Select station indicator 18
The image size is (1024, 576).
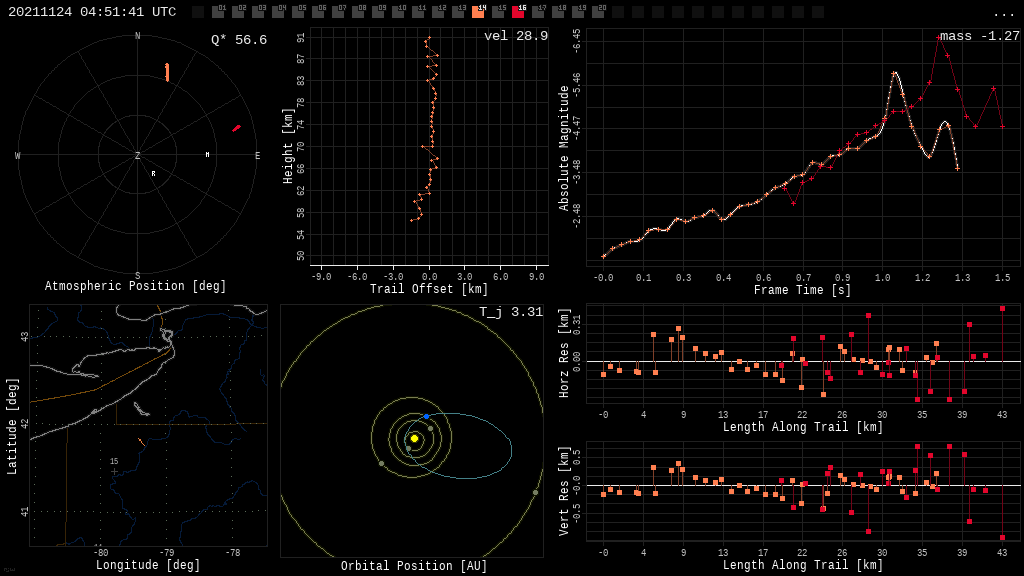click(558, 11)
